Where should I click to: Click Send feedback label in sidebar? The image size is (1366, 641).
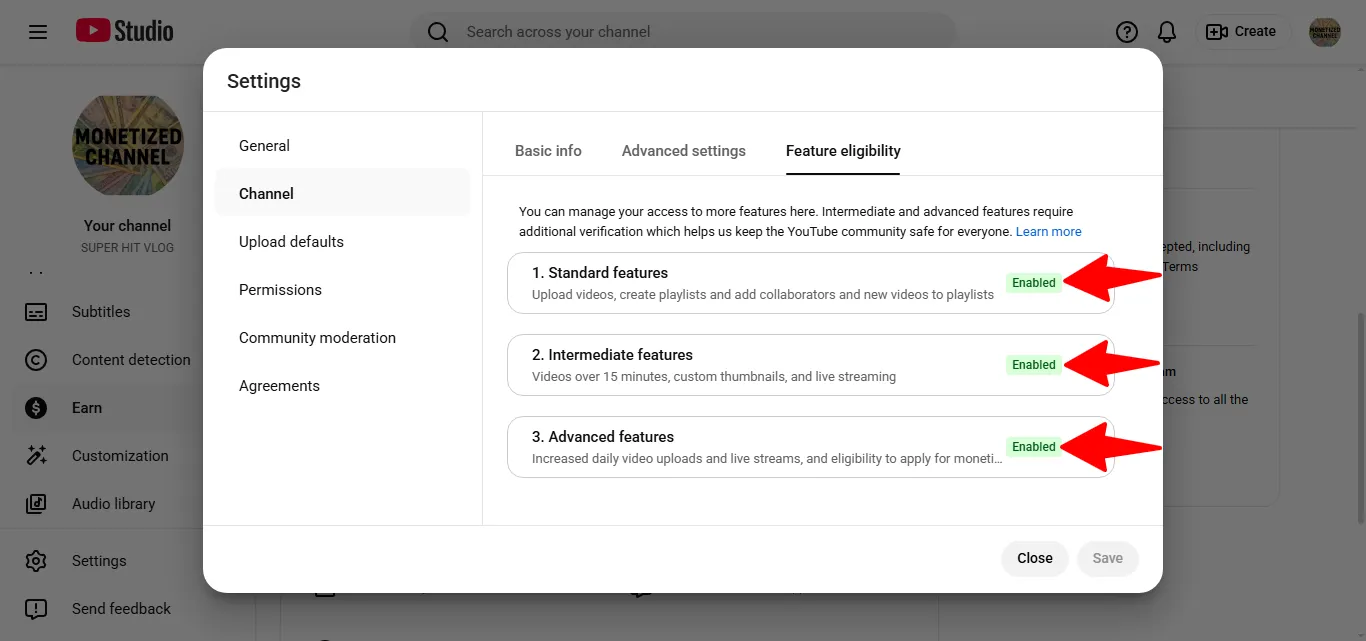click(121, 609)
